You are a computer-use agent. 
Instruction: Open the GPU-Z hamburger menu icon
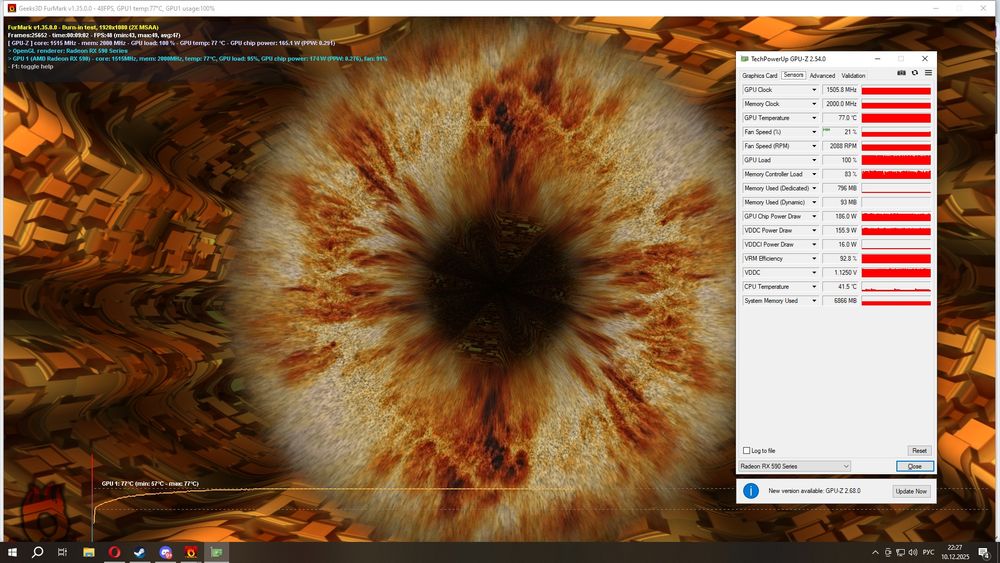(928, 73)
